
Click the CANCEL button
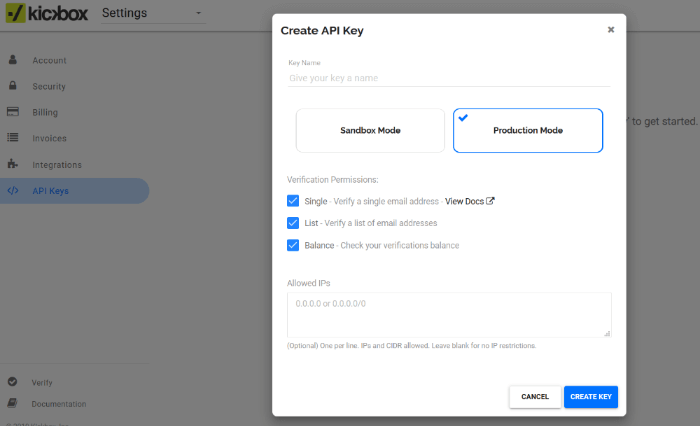535,397
